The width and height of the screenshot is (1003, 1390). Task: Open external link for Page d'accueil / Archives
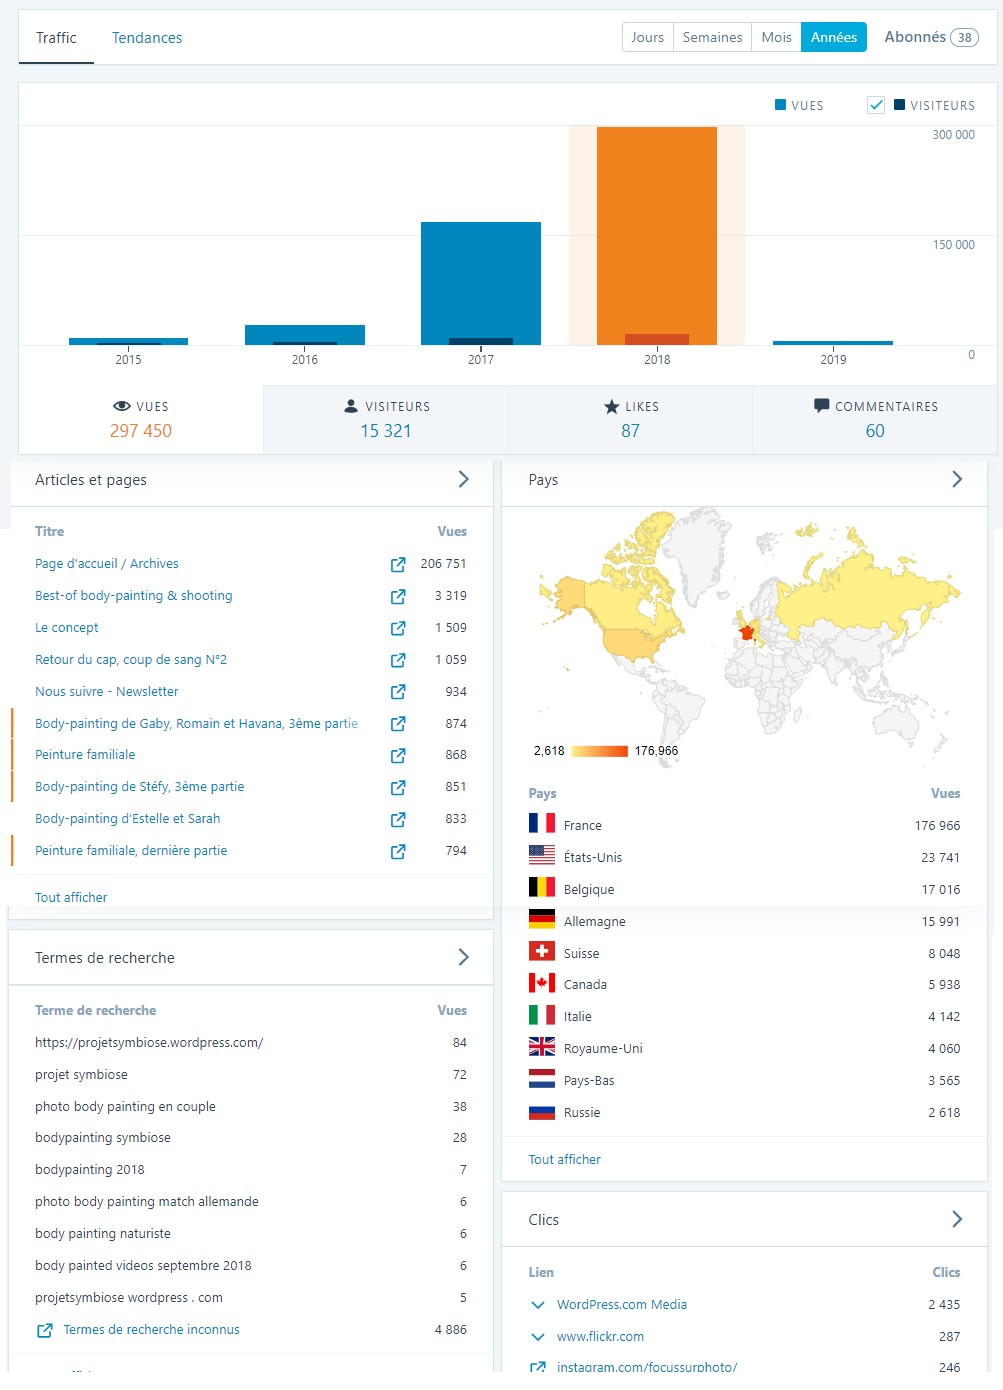point(398,565)
